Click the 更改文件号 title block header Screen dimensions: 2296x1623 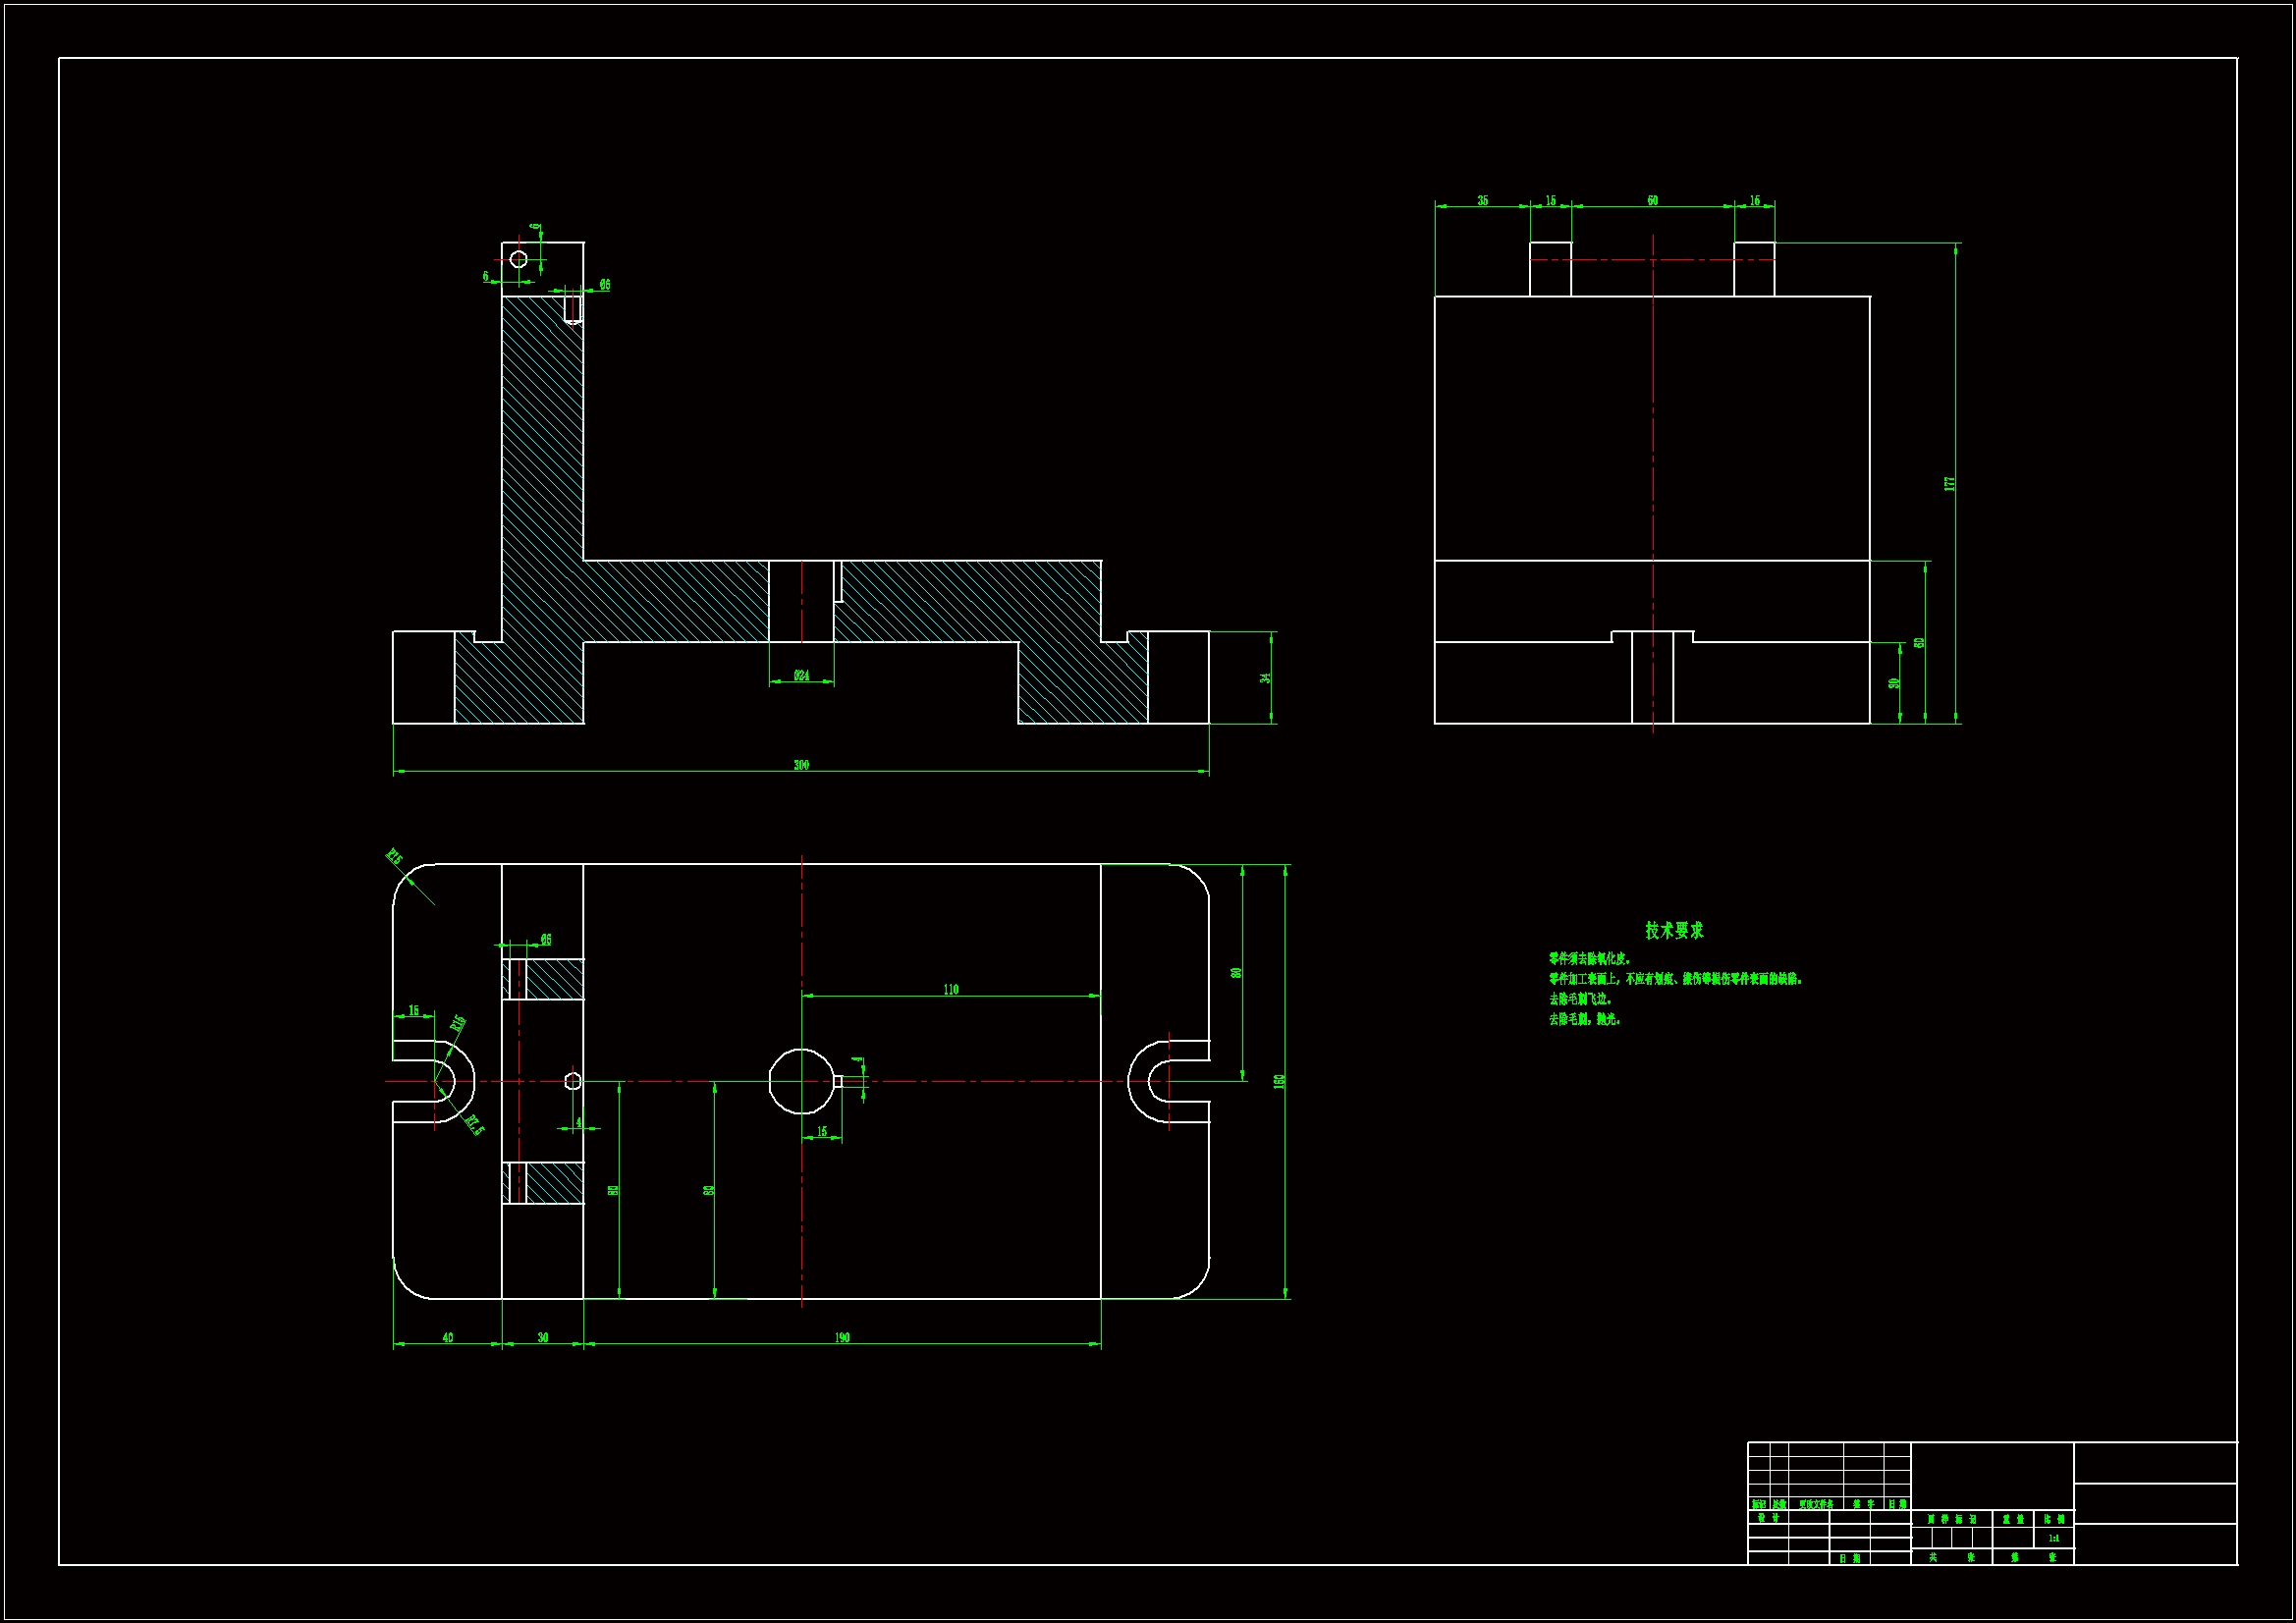click(1816, 1504)
